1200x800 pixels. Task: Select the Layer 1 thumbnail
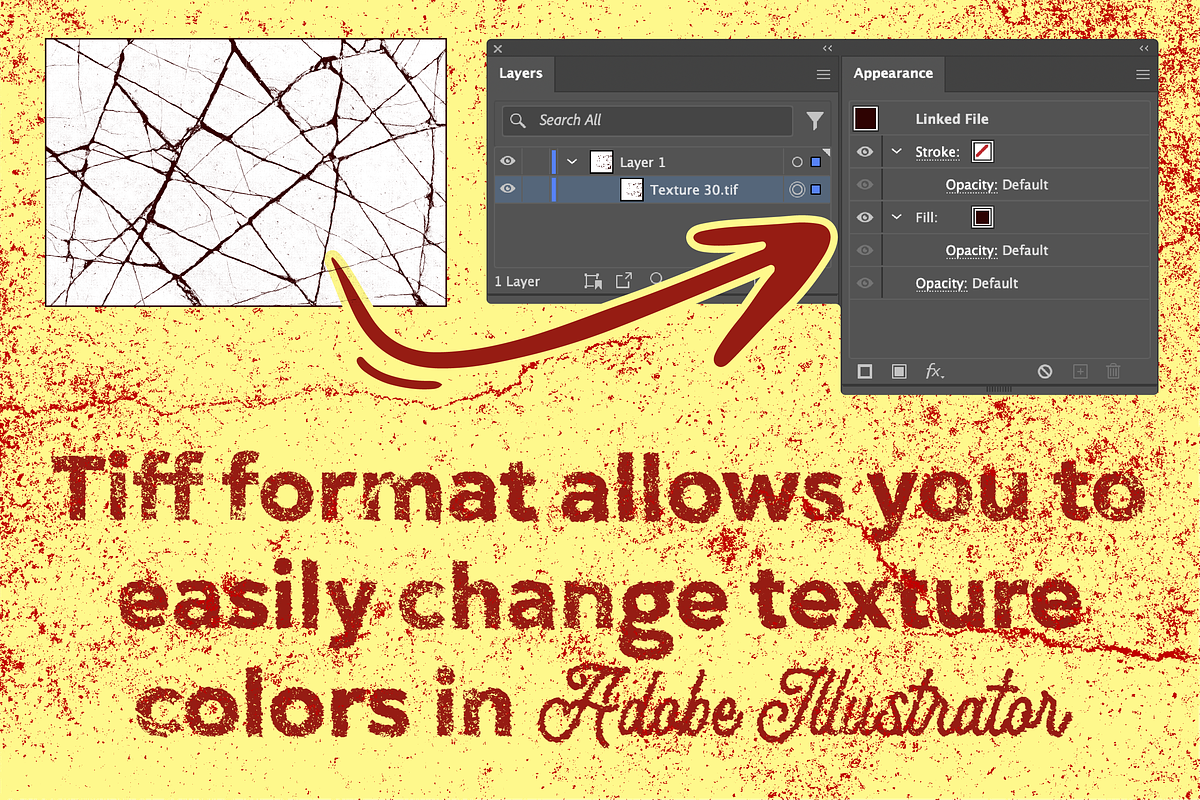tap(601, 162)
